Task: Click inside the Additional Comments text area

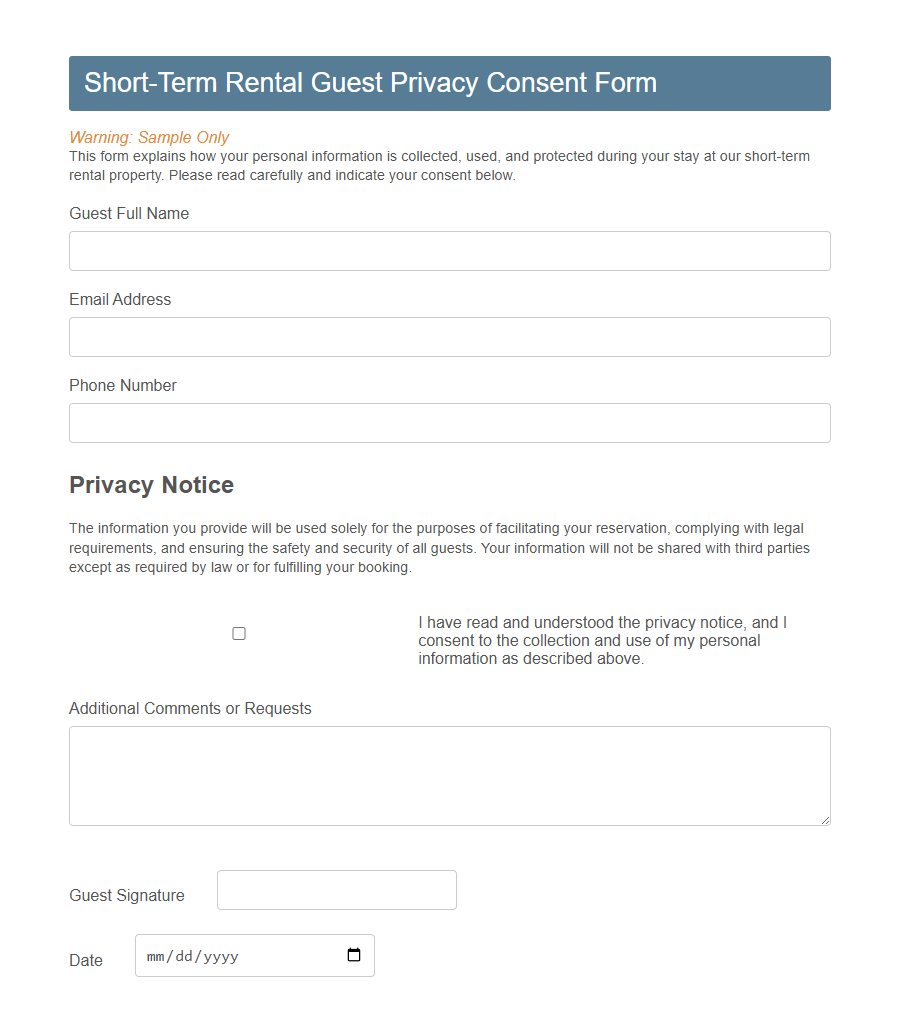Action: pos(449,775)
